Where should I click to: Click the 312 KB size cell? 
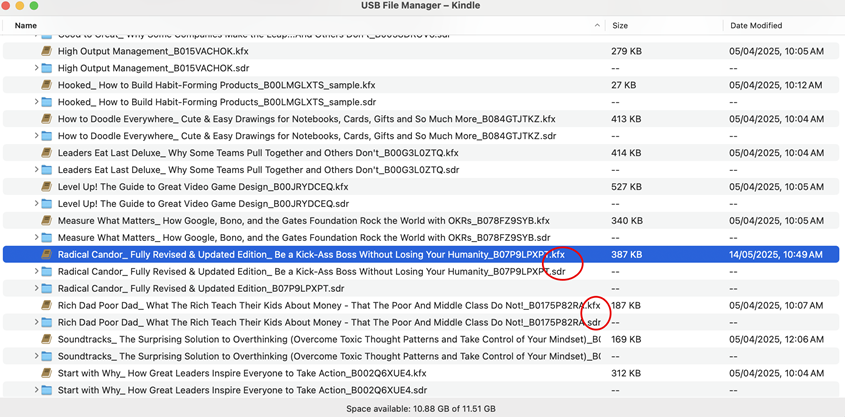pyautogui.click(x=626, y=373)
